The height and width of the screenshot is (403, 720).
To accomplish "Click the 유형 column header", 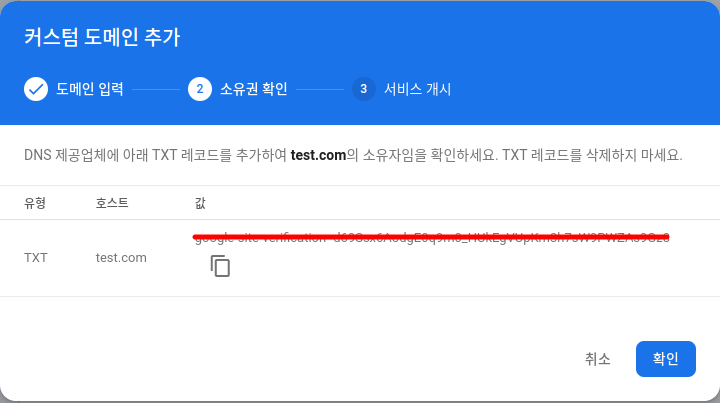I will point(35,203).
